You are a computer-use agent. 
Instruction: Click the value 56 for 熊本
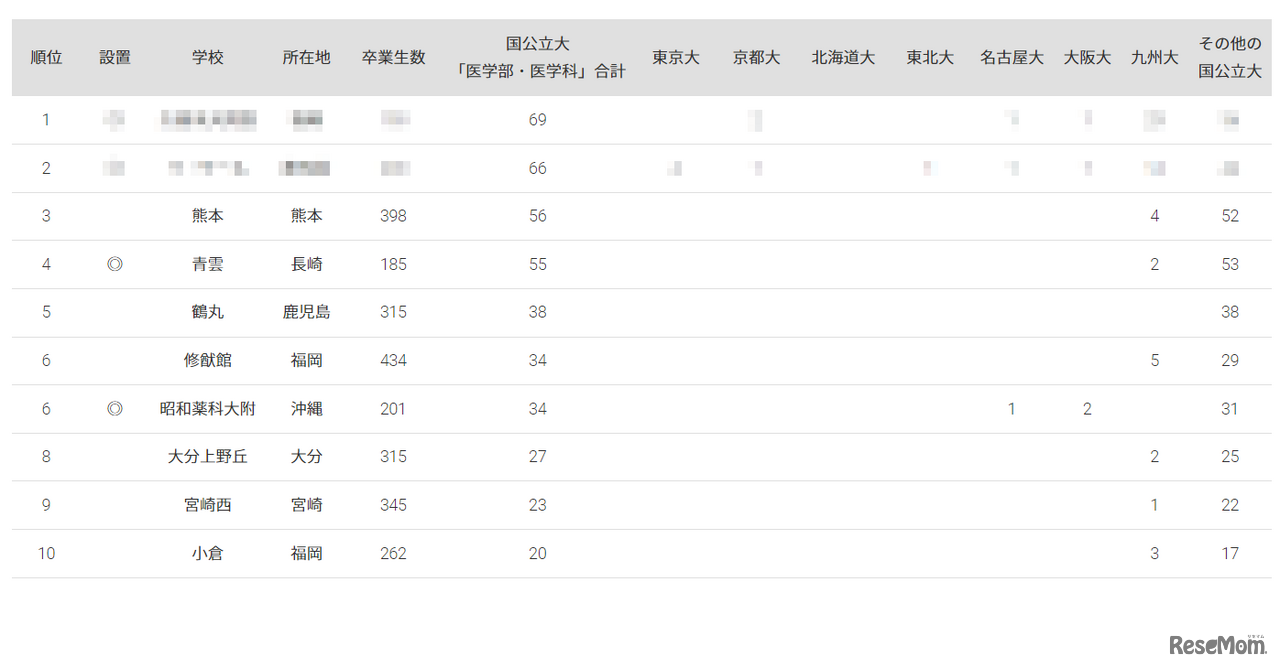537,216
